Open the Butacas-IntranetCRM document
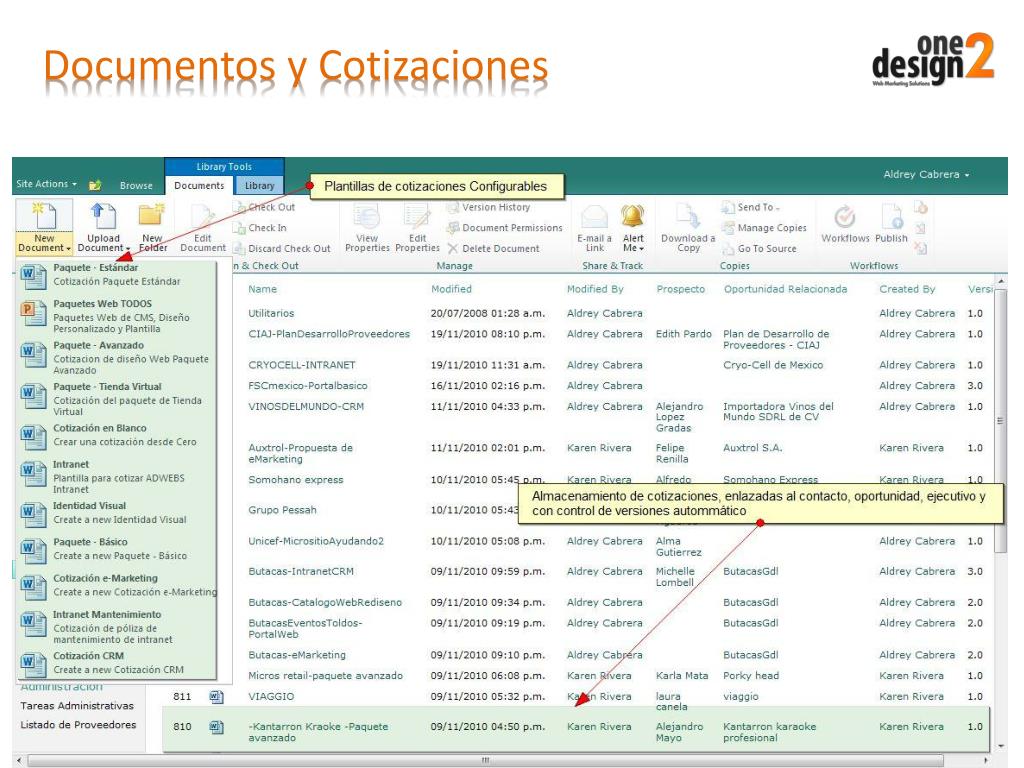The width and height of the screenshot is (1024, 768). tap(301, 571)
